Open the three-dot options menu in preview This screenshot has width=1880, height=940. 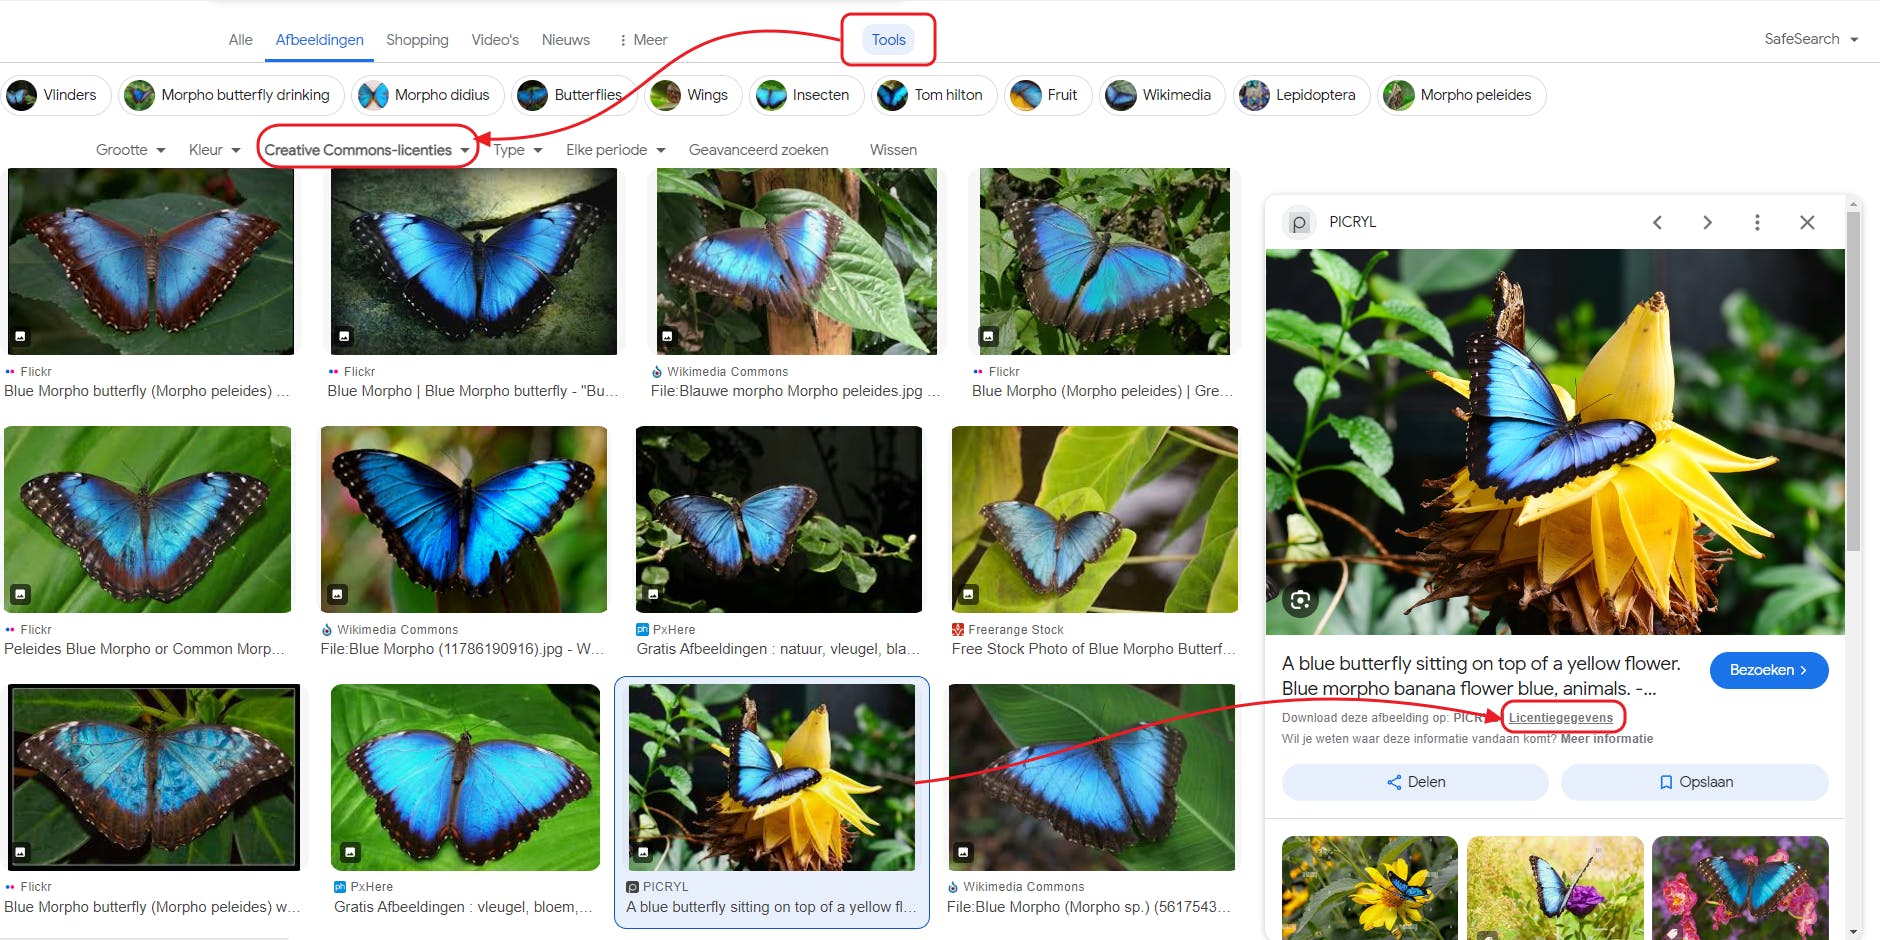click(x=1757, y=222)
